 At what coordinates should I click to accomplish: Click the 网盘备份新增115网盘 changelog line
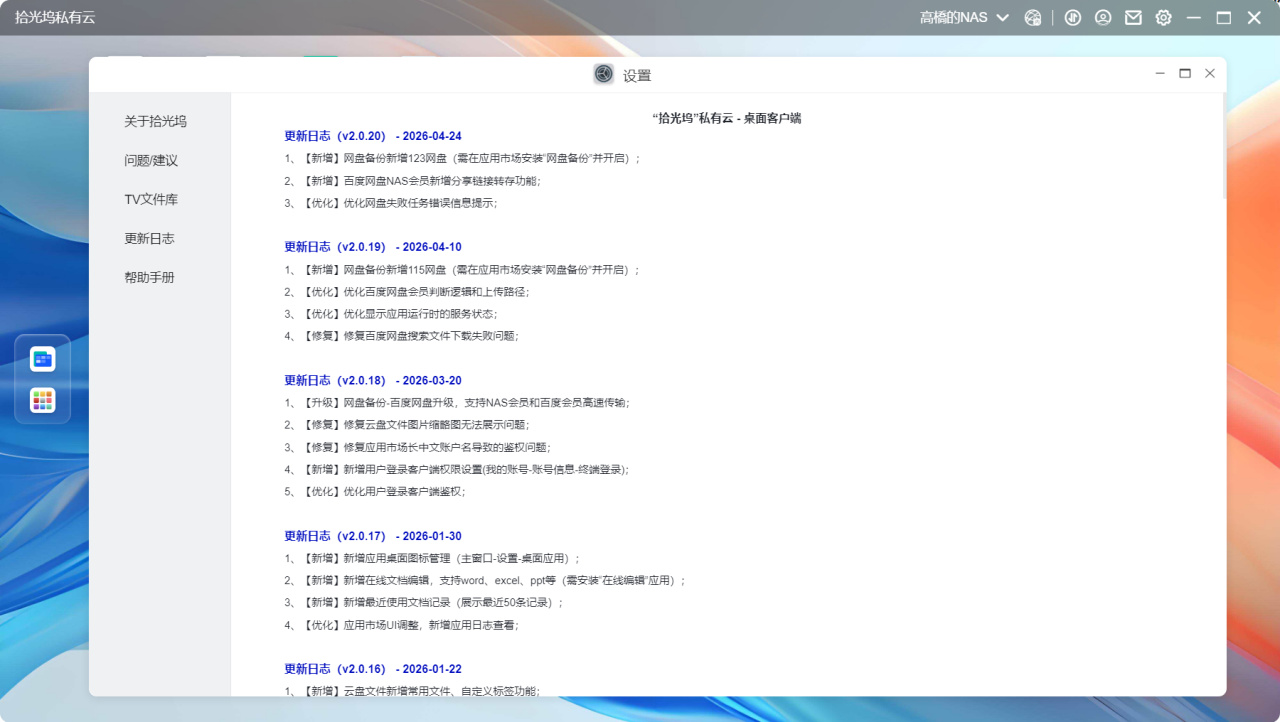point(462,270)
